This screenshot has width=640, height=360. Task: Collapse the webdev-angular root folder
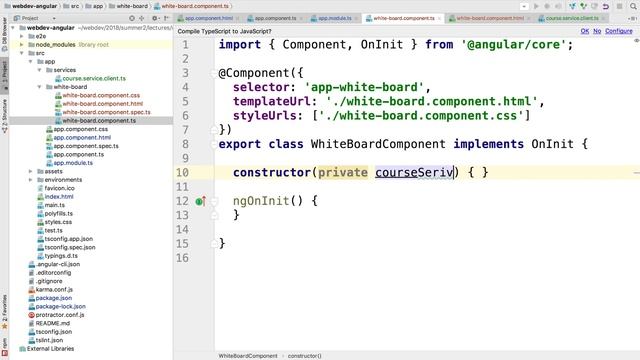[13, 28]
